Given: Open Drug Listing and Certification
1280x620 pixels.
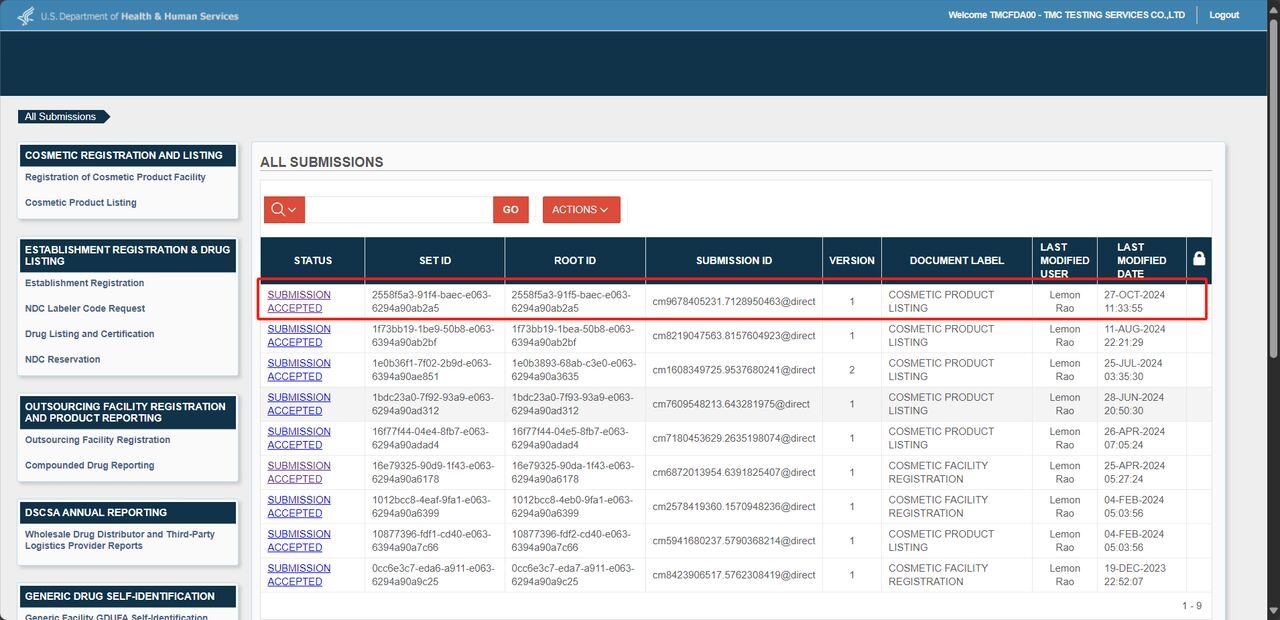Looking at the screenshot, I should tap(90, 334).
